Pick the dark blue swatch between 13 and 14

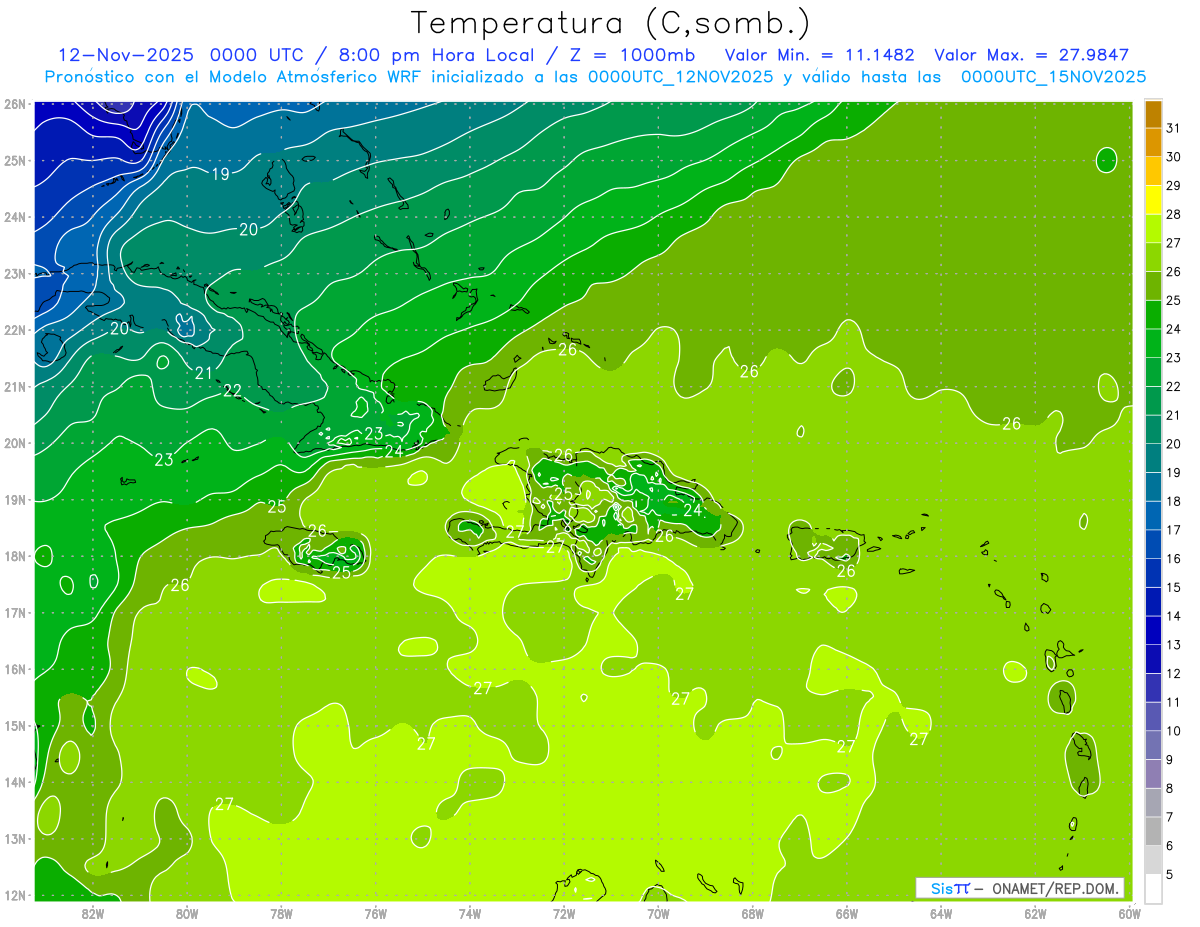[x=1153, y=631]
